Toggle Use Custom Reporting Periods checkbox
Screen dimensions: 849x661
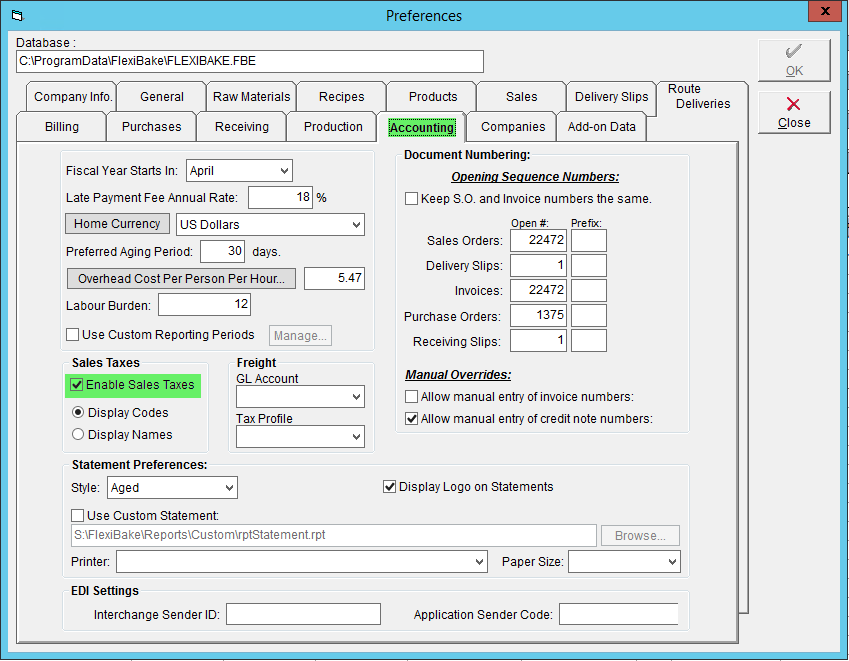(x=73, y=335)
